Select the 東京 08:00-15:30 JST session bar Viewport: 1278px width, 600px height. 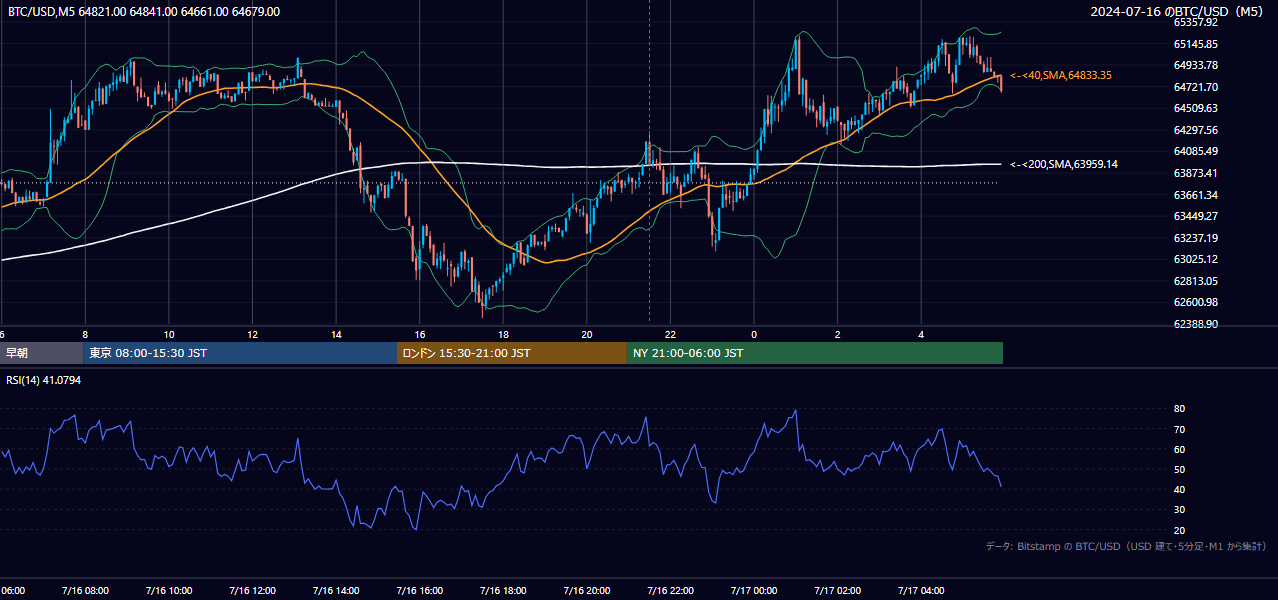coord(240,353)
